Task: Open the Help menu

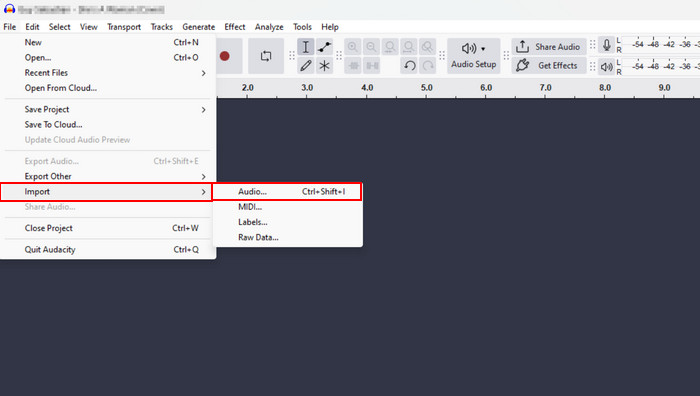Action: (x=330, y=27)
